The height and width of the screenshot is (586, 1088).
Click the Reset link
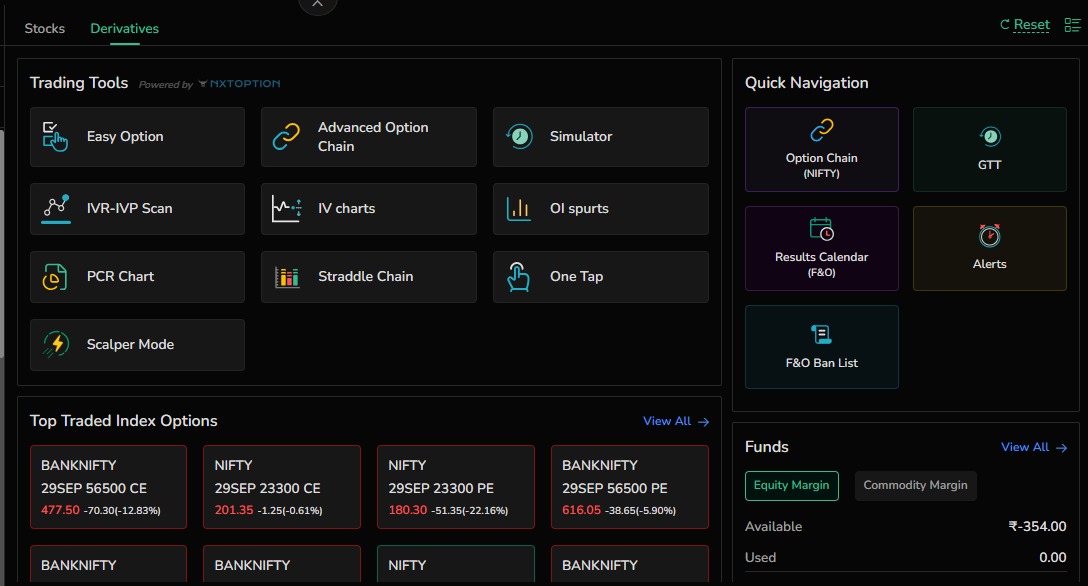[1031, 25]
